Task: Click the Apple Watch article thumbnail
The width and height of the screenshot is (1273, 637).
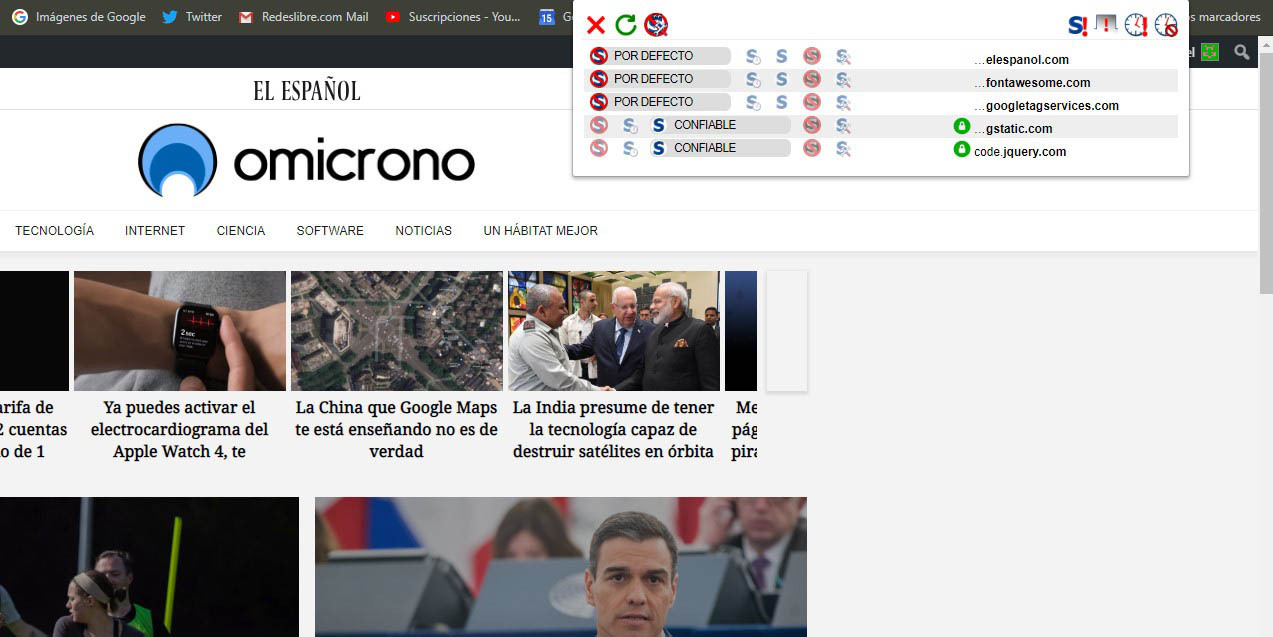Action: tap(180, 331)
